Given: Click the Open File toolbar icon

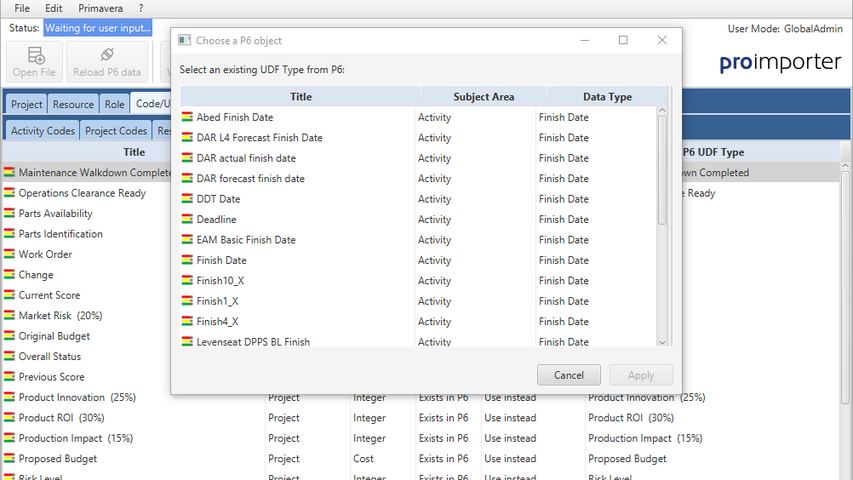Looking at the screenshot, I should point(36,57).
